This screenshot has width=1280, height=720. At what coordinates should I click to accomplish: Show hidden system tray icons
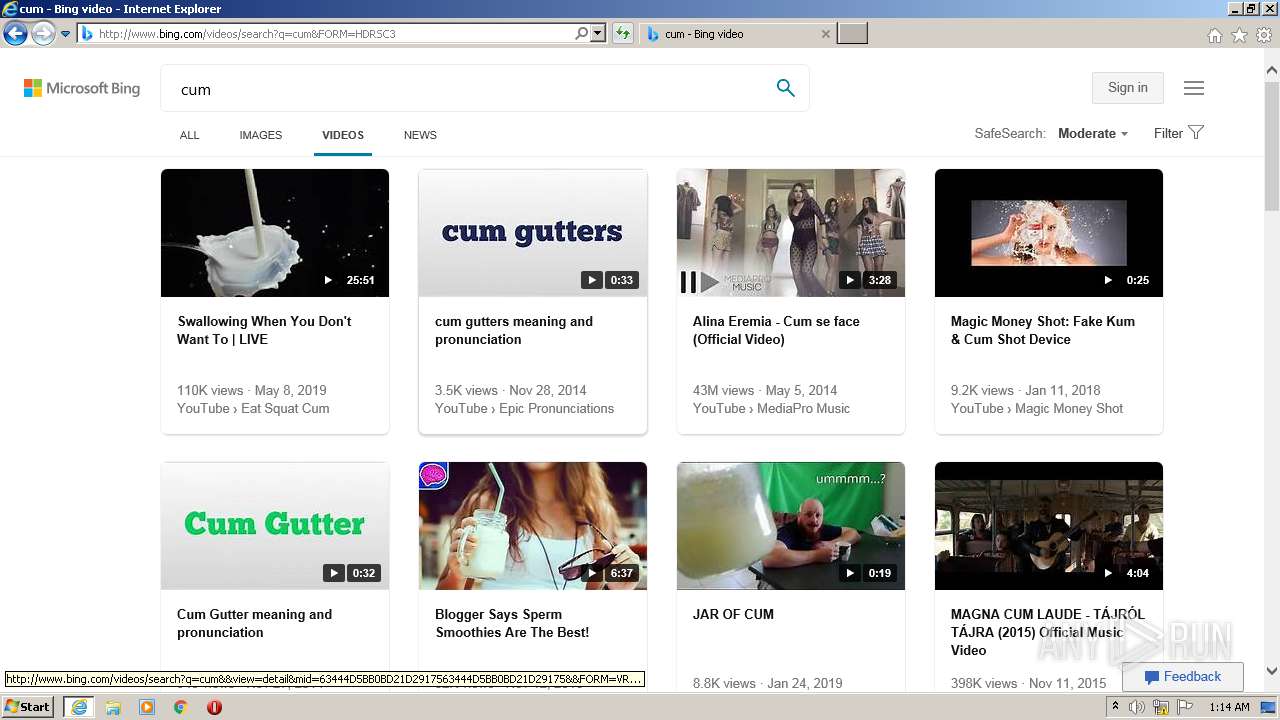click(1115, 707)
